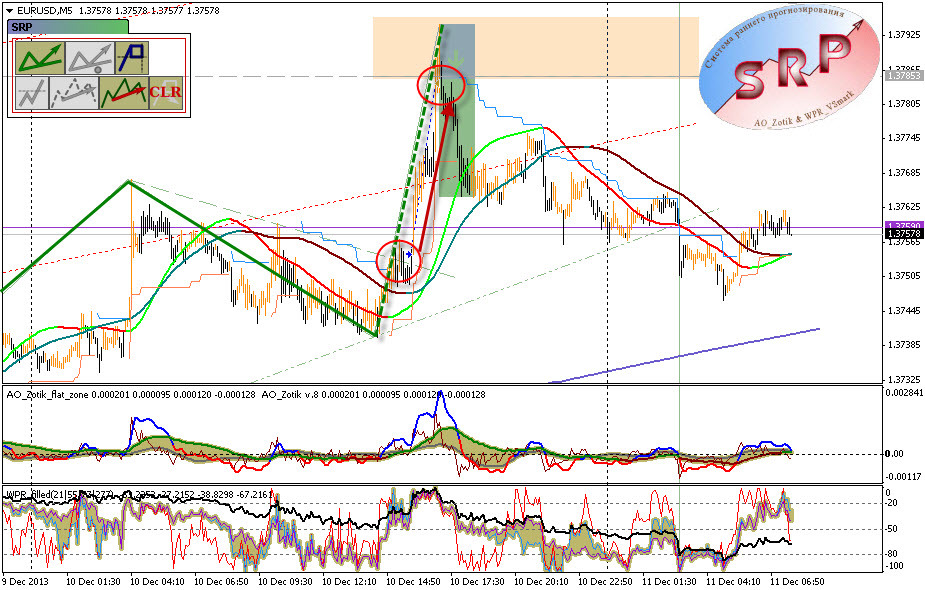
Task: Click the 10 Dec 06:50 time label
Action: 221,582
